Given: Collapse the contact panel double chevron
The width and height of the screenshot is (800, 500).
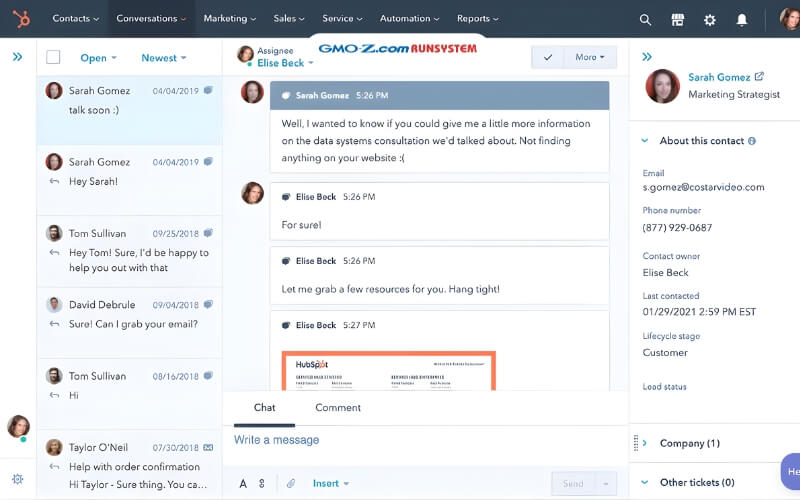Looking at the screenshot, I should tap(647, 57).
